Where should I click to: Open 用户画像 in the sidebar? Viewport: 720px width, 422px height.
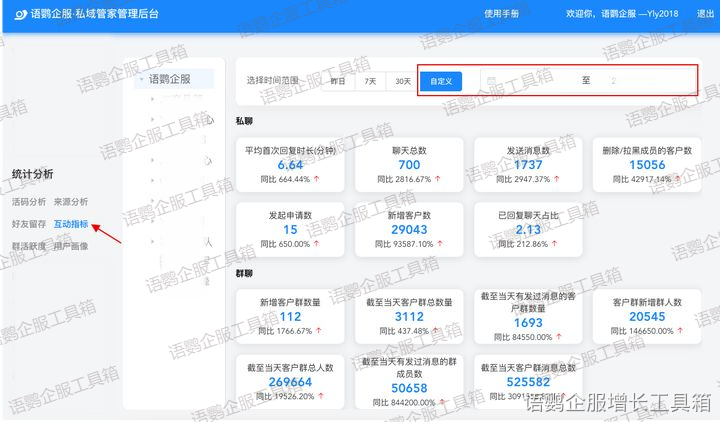[70, 246]
